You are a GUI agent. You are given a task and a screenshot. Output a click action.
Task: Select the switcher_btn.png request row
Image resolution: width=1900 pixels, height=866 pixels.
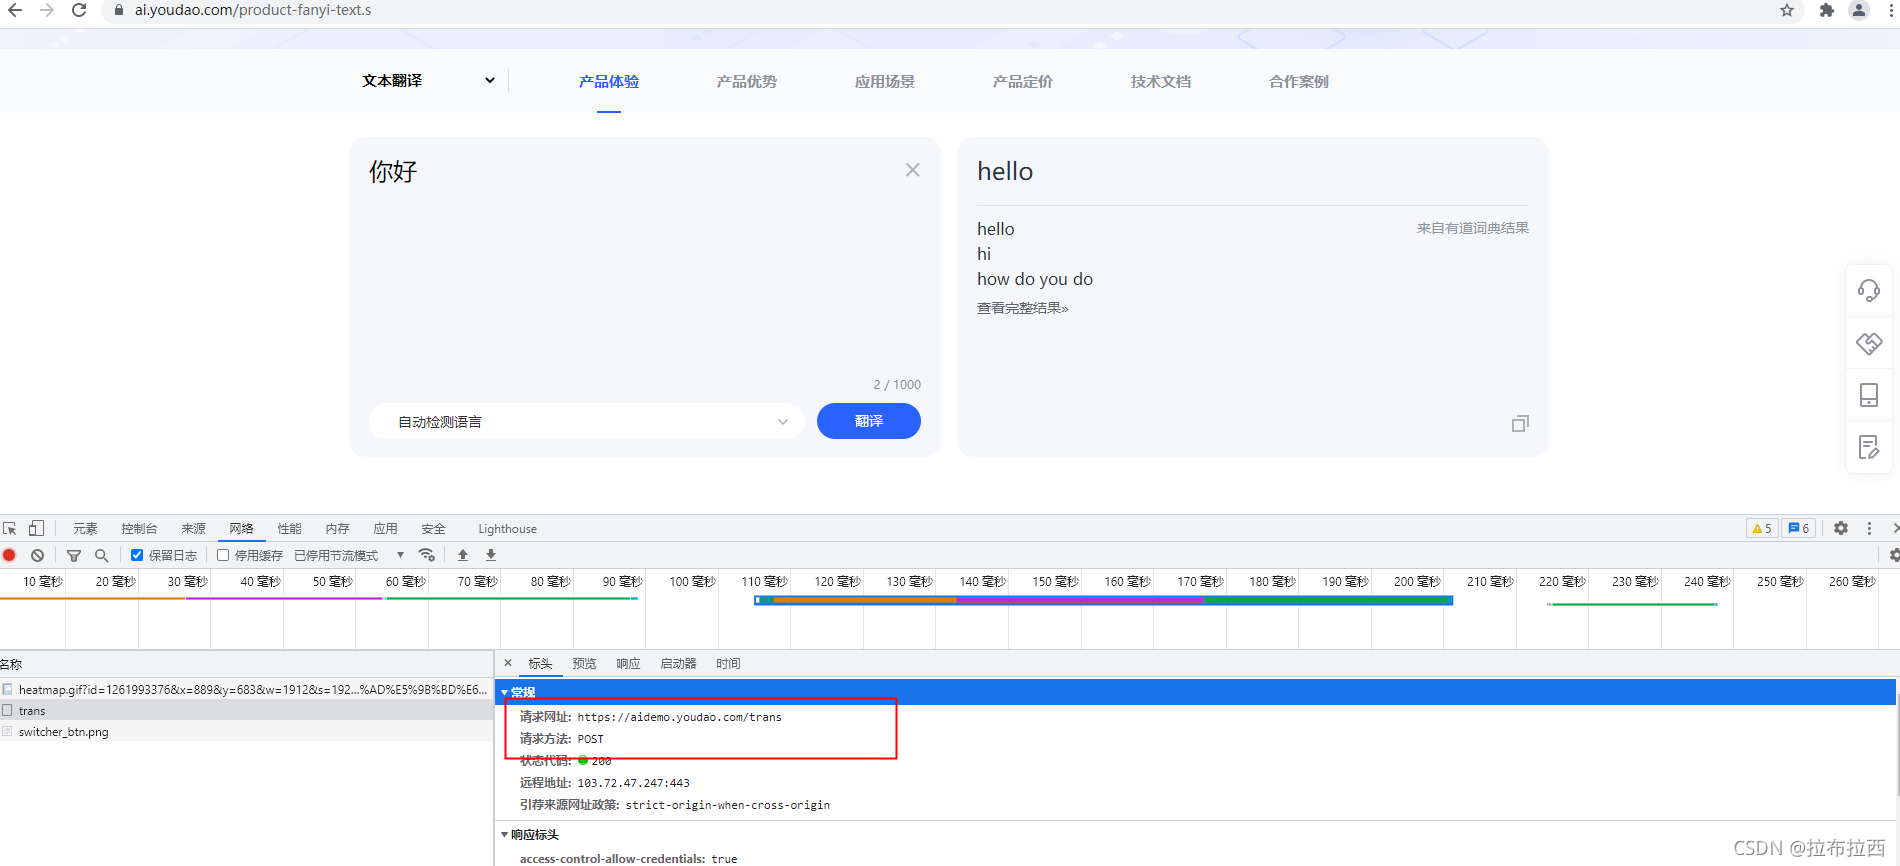pos(247,731)
